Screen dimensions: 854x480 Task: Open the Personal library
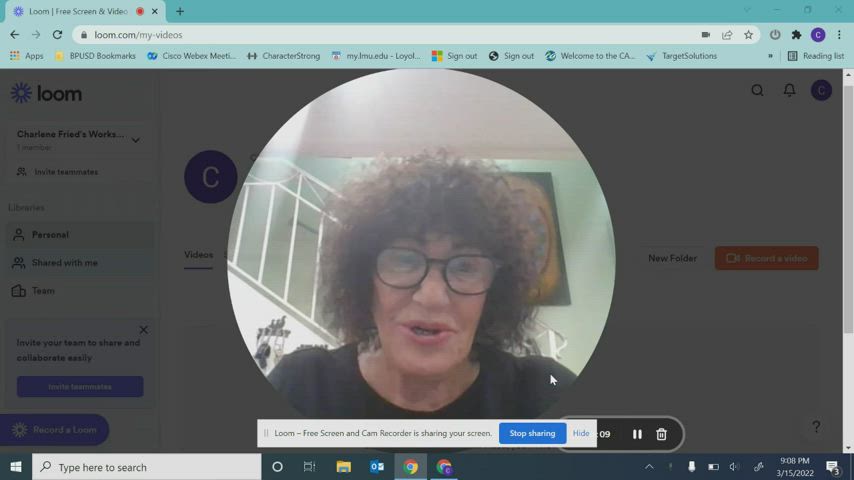50,235
